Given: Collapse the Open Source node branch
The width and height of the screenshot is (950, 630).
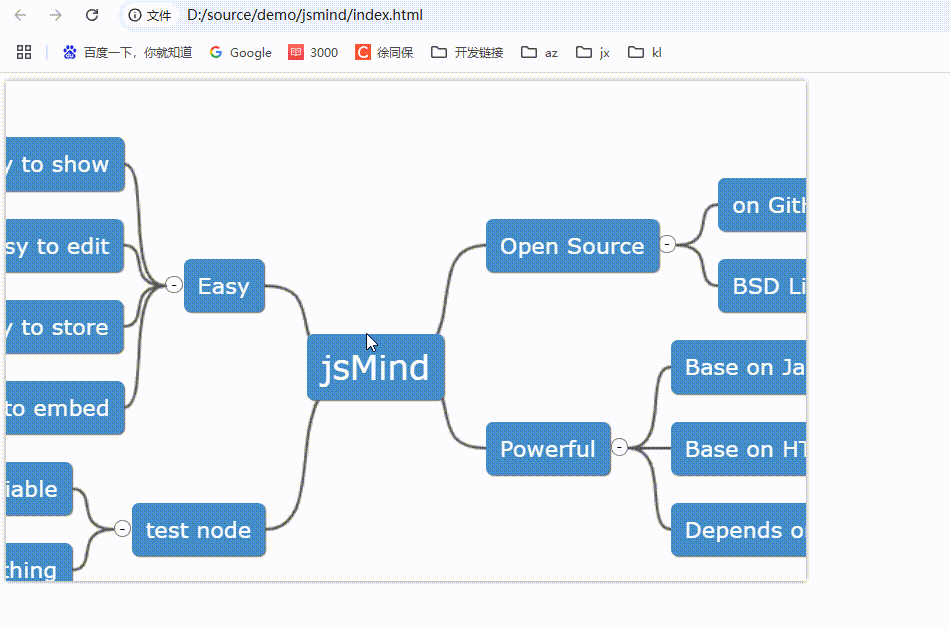Looking at the screenshot, I should 667,244.
